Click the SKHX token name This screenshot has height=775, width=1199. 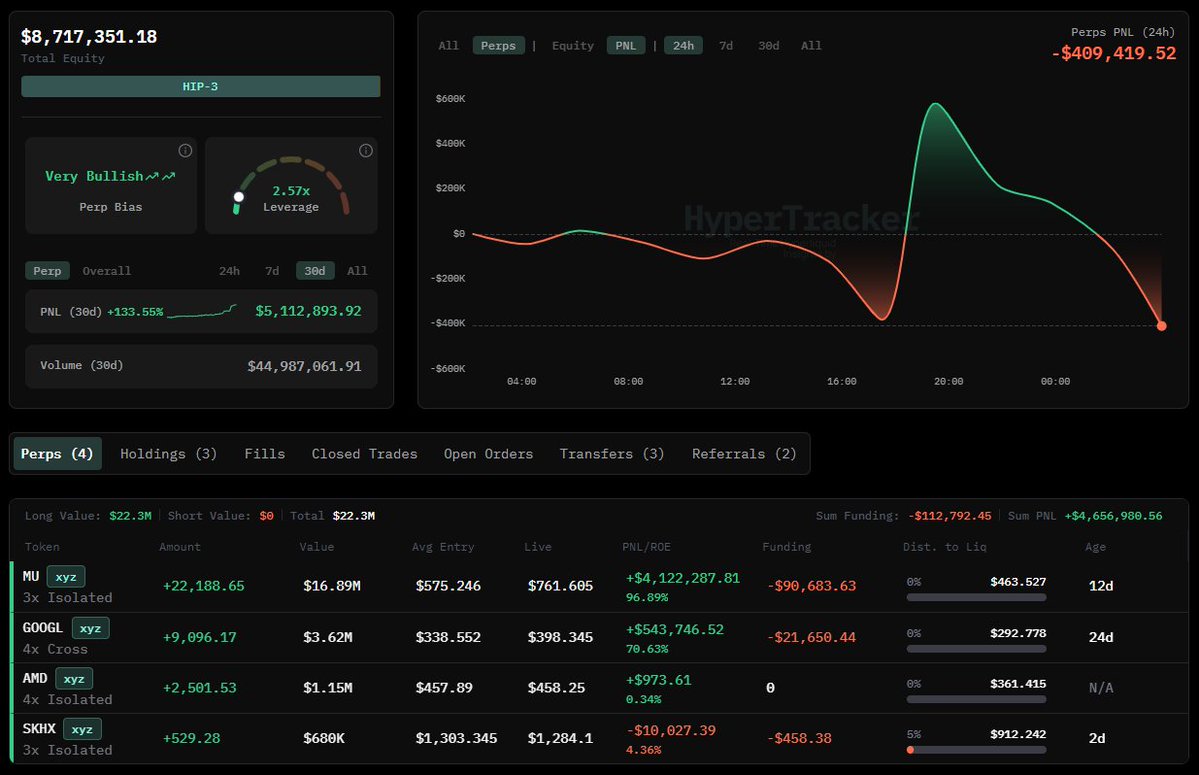(39, 729)
